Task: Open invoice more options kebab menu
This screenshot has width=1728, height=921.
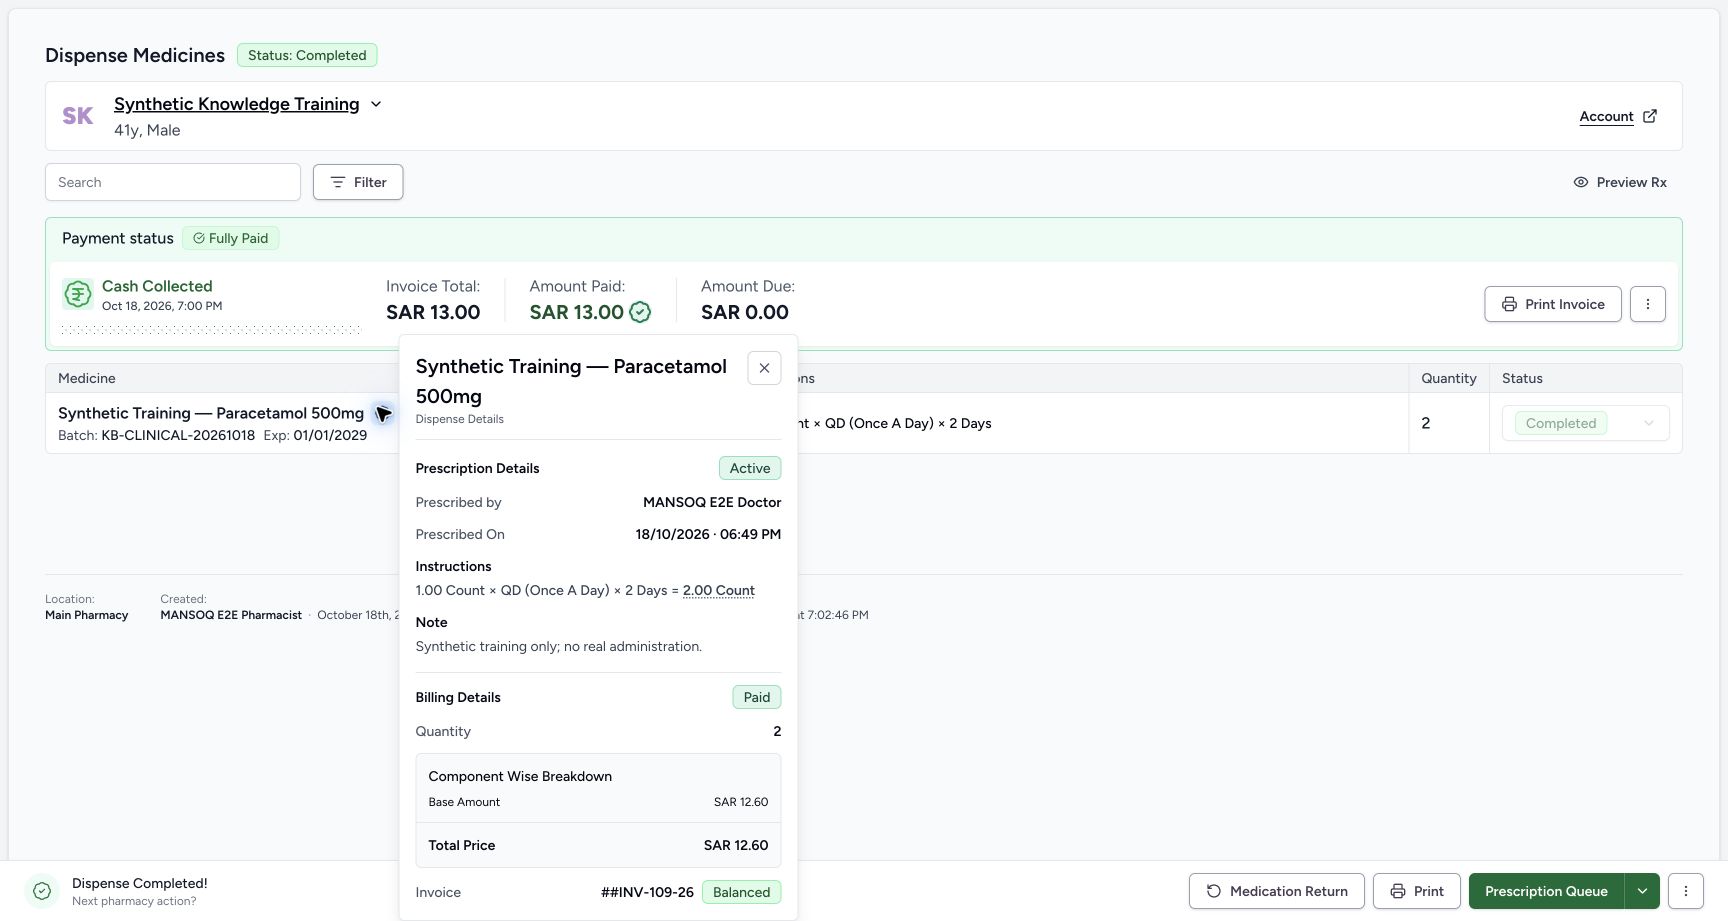Action: point(1648,304)
